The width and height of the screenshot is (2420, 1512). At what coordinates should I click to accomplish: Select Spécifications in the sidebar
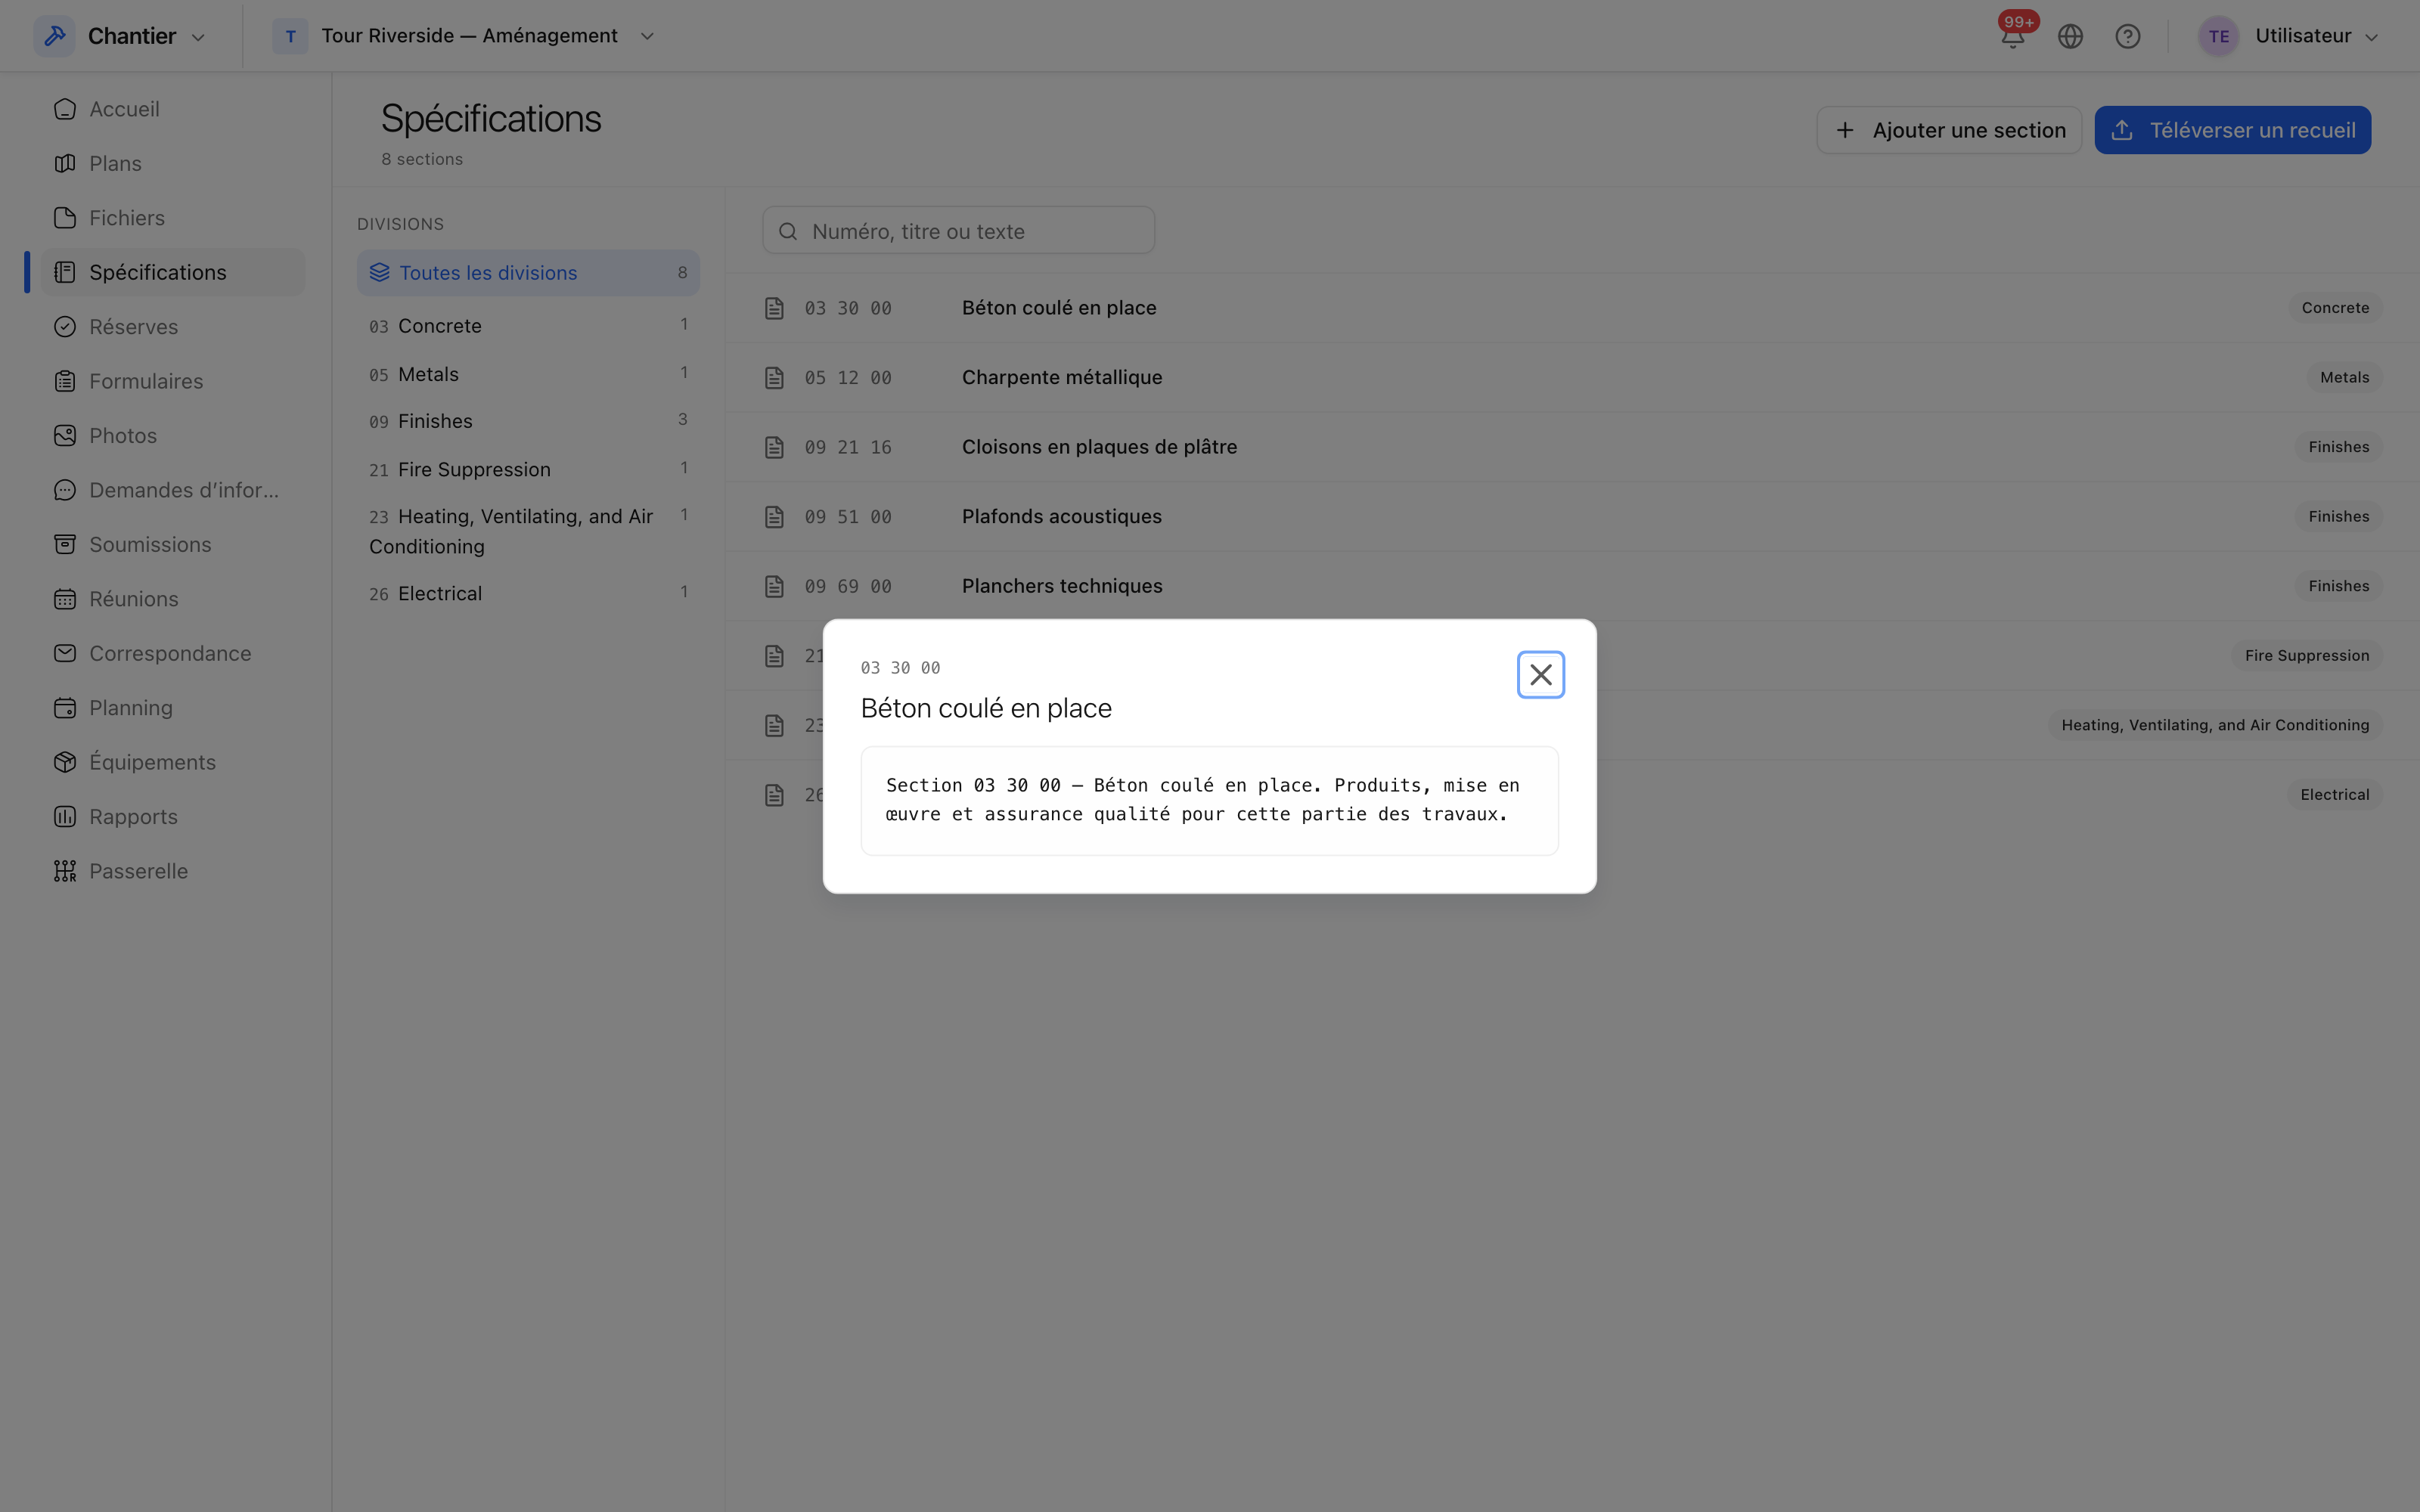click(x=174, y=272)
